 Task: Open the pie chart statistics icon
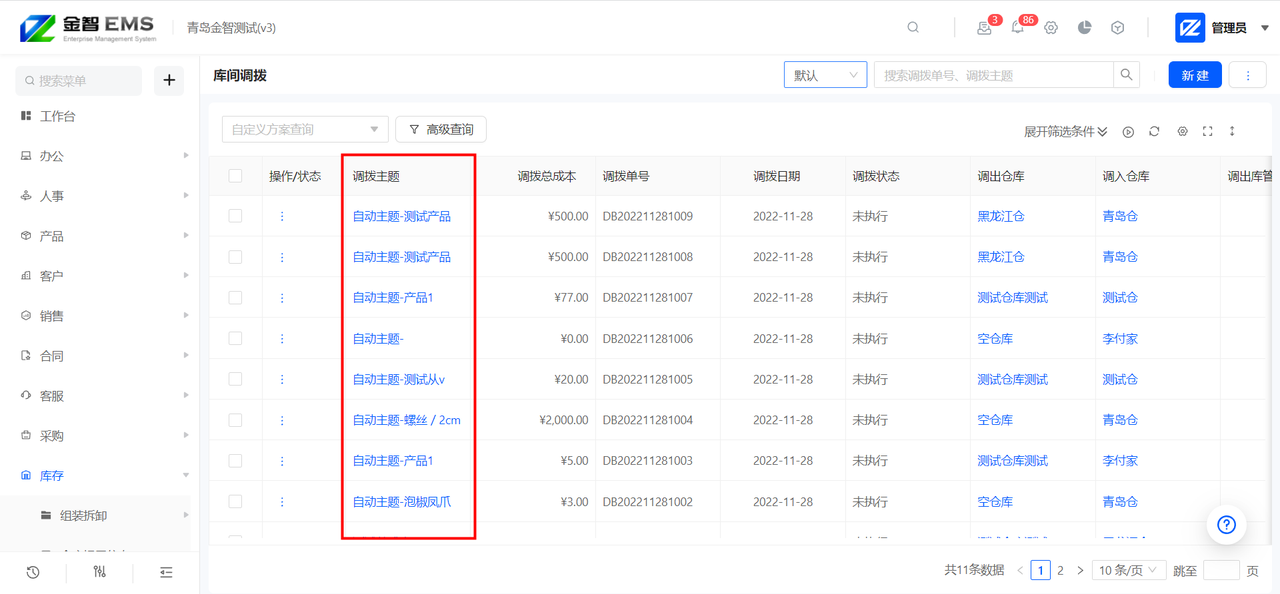1085,28
